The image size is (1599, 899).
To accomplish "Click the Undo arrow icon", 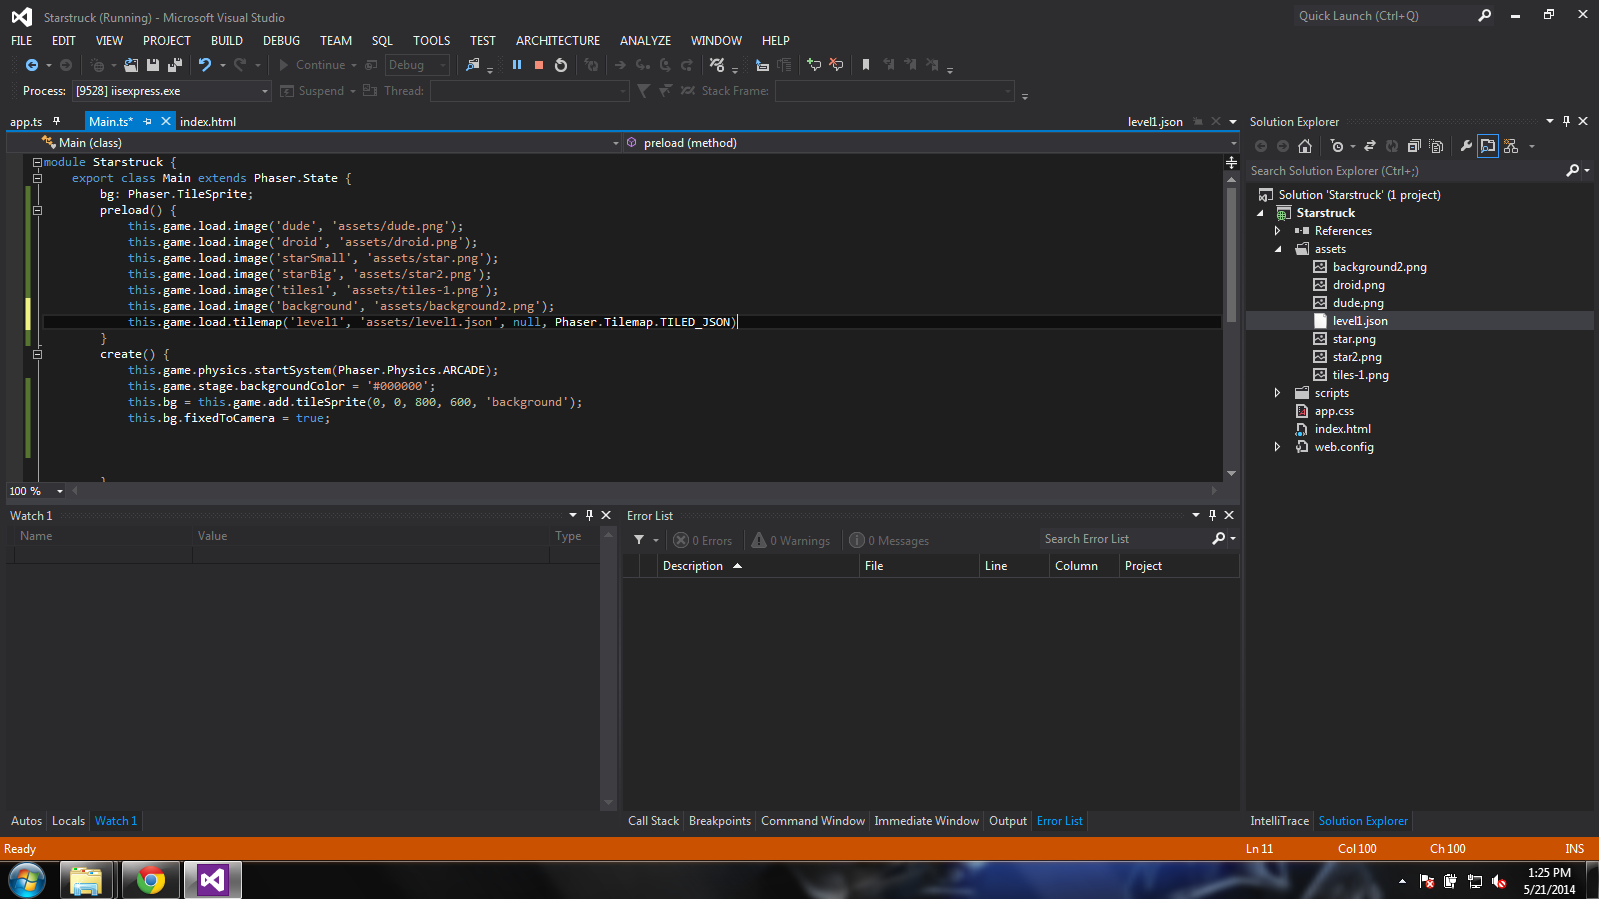I will coord(205,65).
